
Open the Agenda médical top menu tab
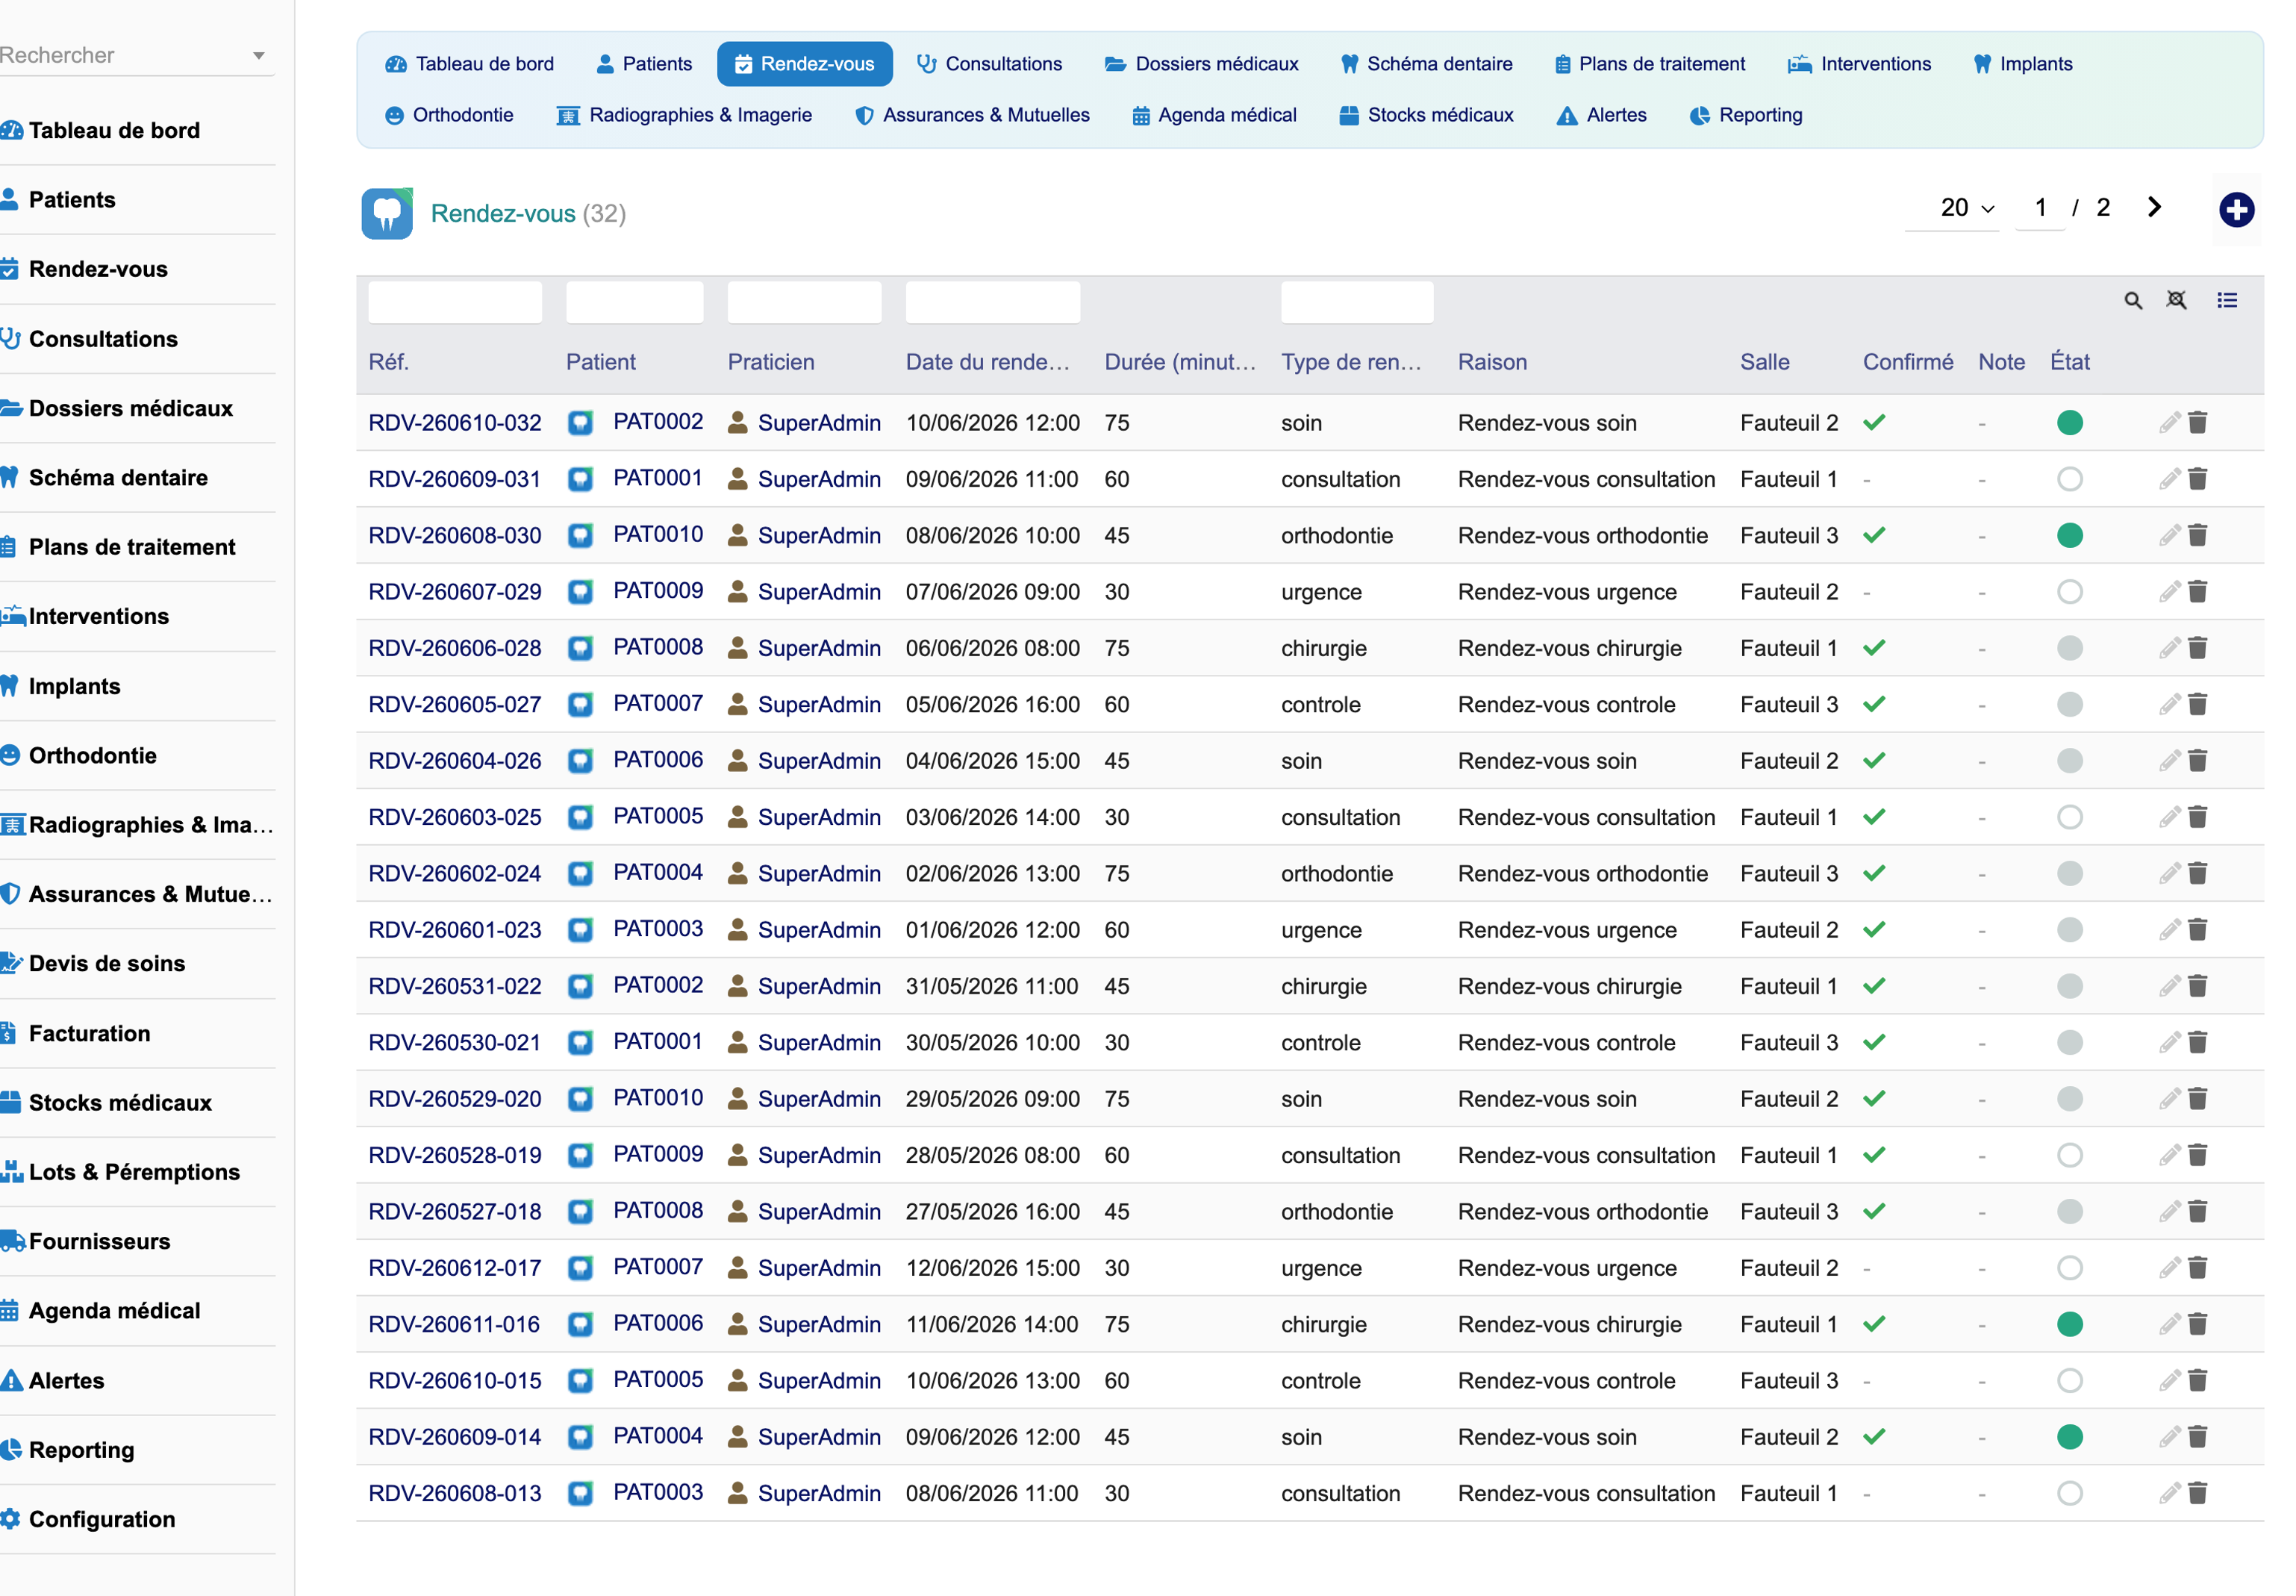(x=1214, y=115)
